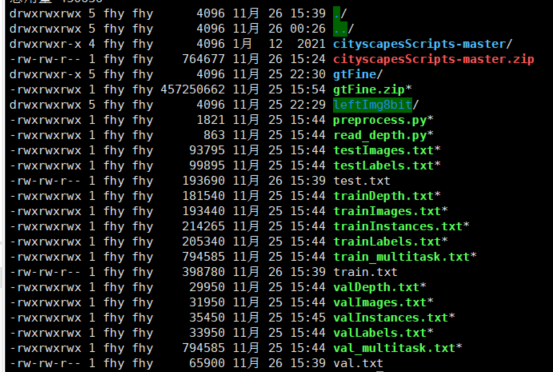The width and height of the screenshot is (553, 372).
Task: Click the year 2021 in the date column
Action: [311, 44]
